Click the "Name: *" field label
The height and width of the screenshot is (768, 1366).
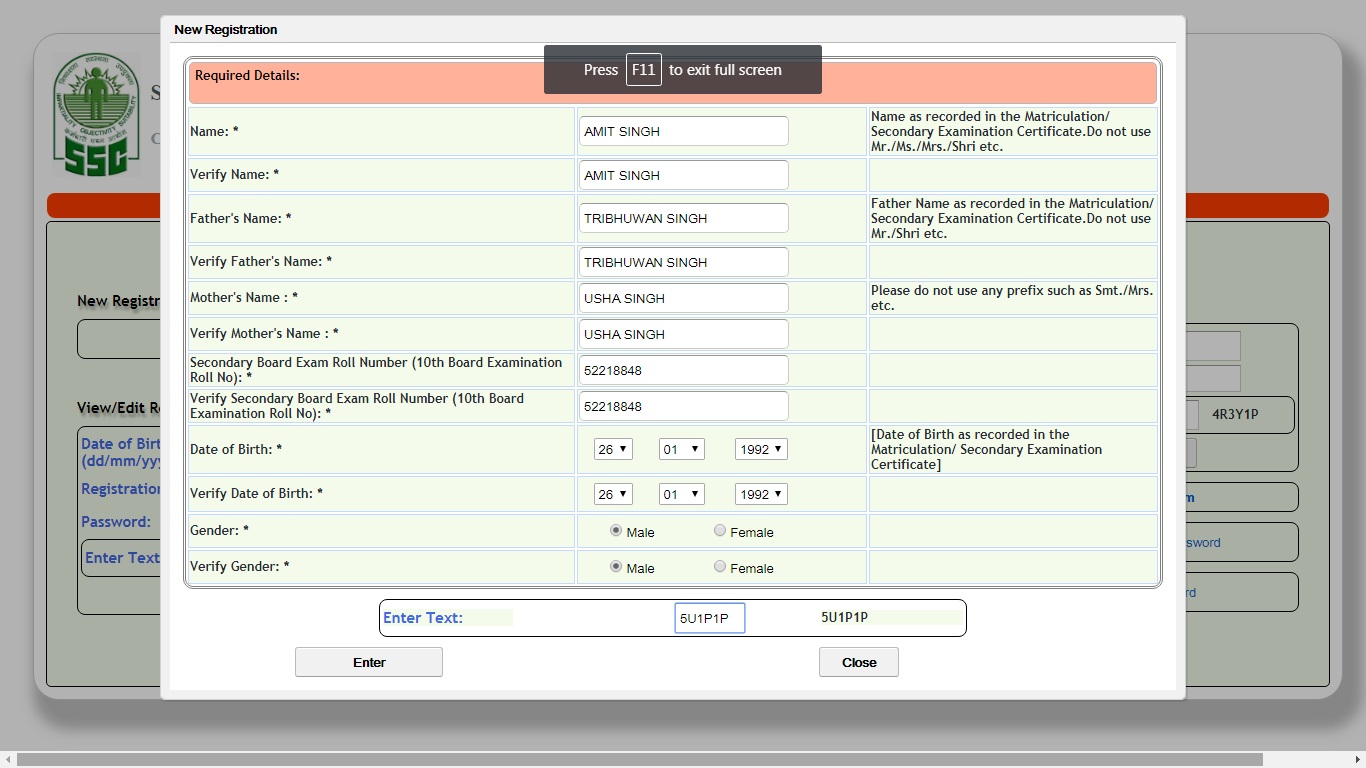tap(214, 131)
